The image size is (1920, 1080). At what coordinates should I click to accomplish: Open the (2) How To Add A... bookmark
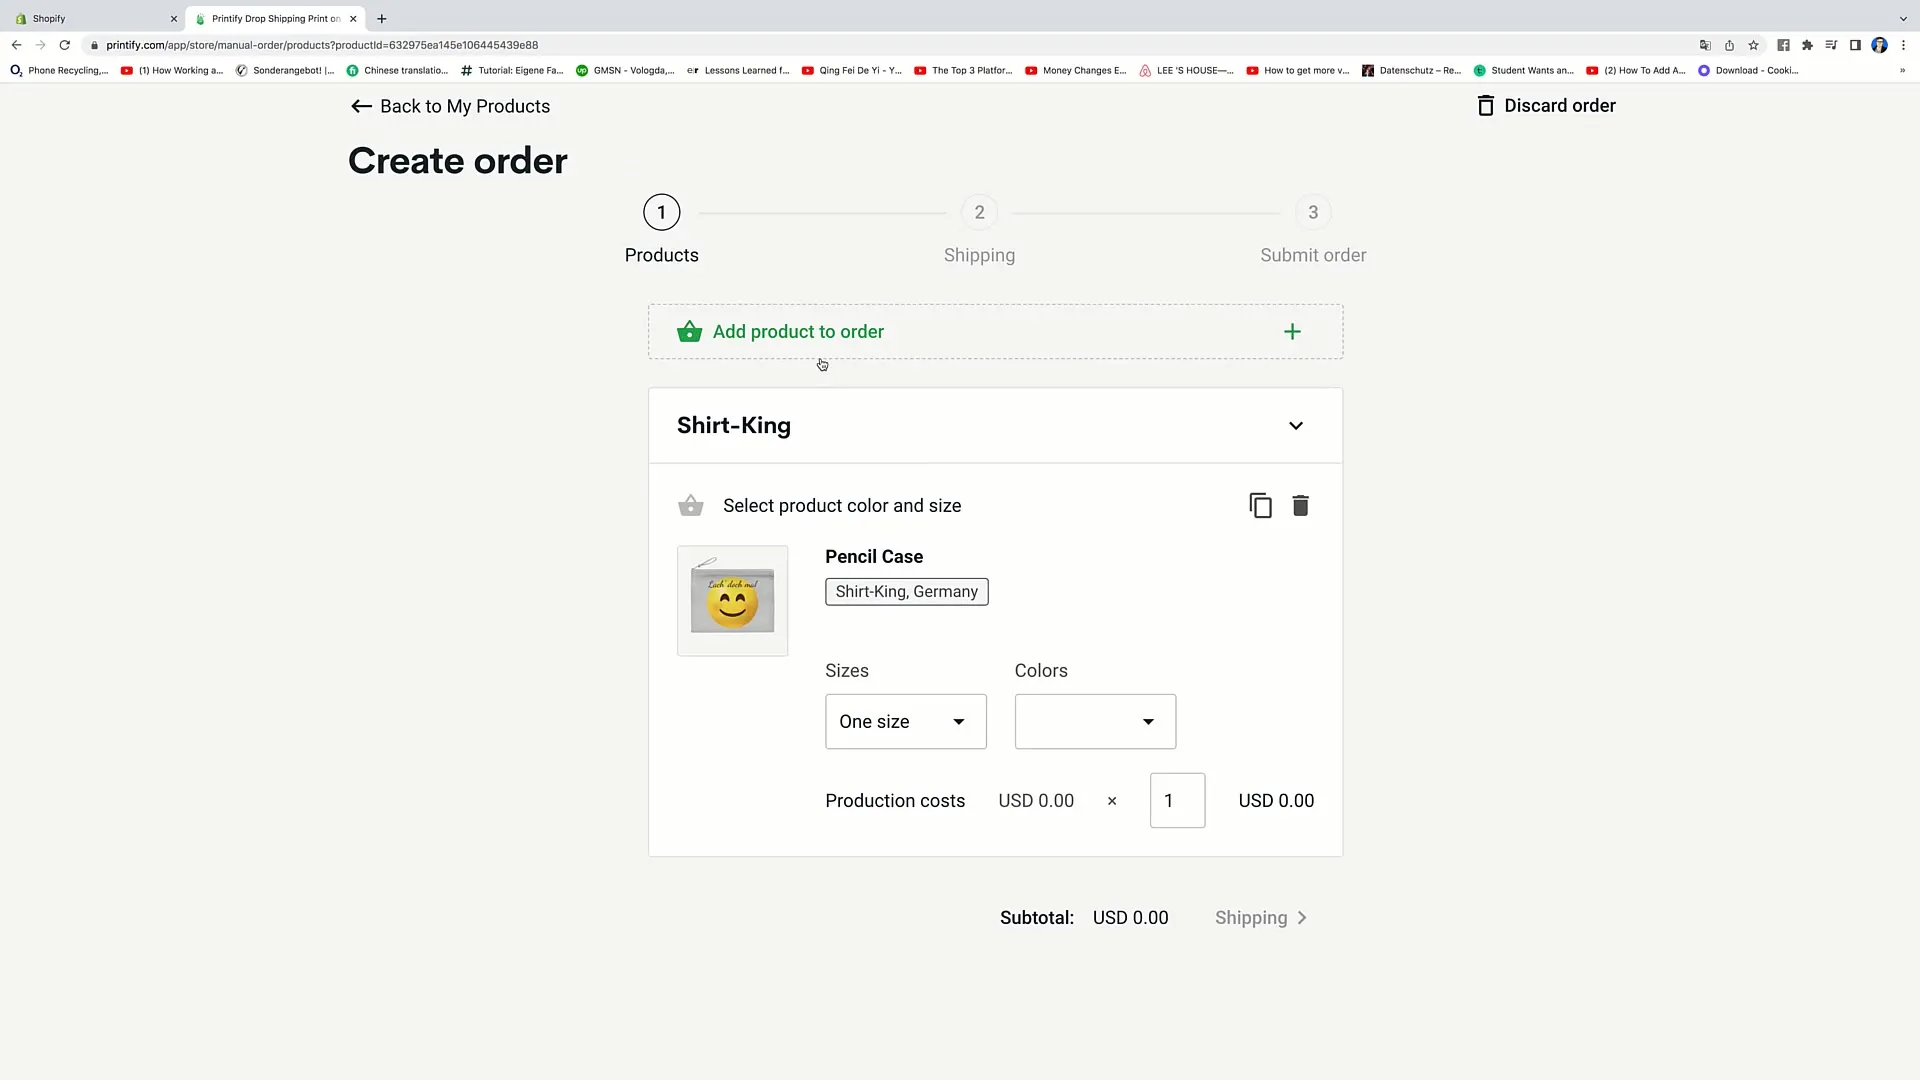point(1636,71)
